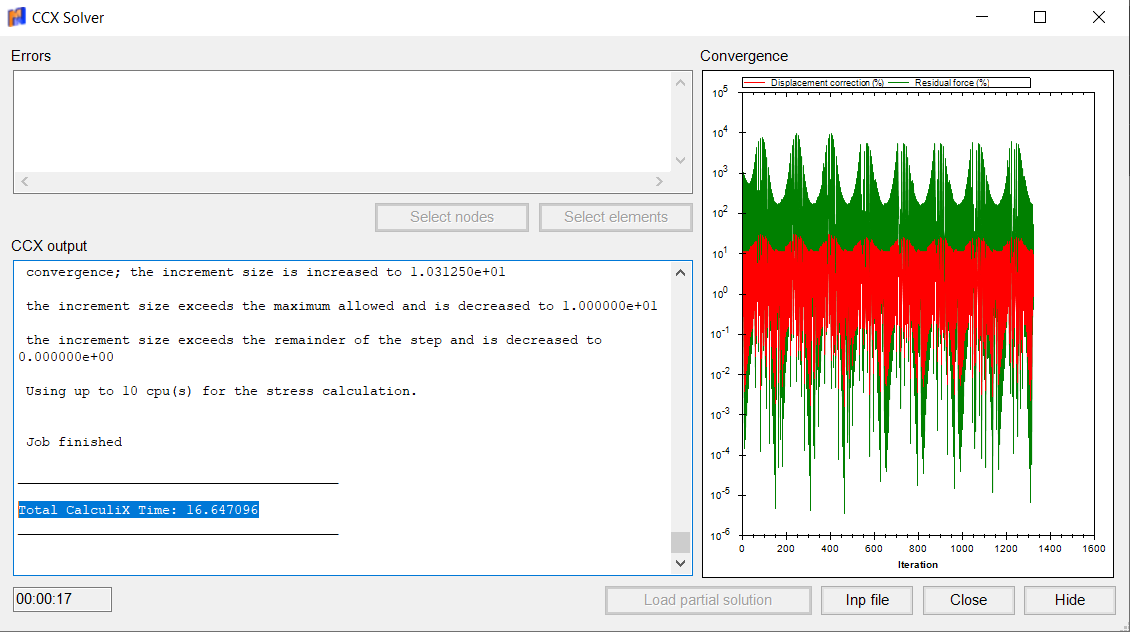Click CCX output scroll down arrow
1130x633 pixels.
(680, 563)
